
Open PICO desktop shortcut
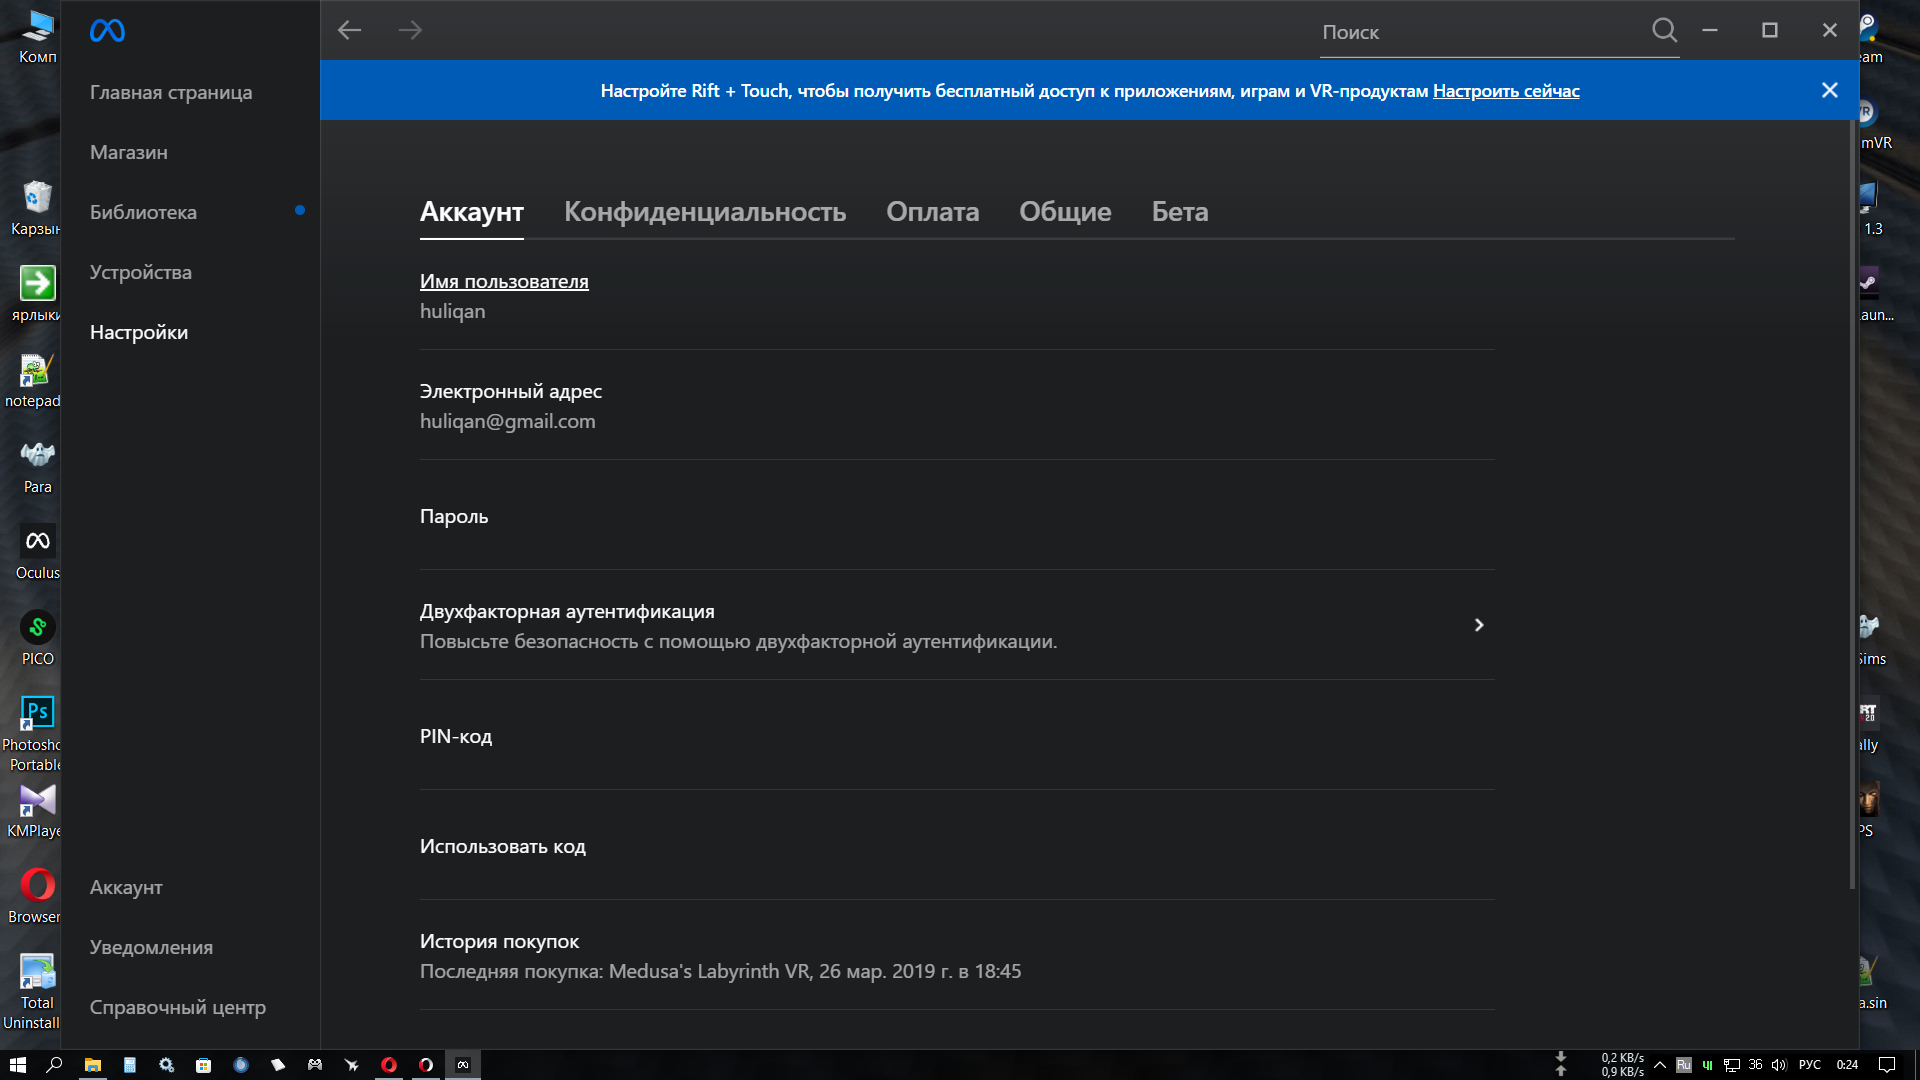[x=37, y=638]
